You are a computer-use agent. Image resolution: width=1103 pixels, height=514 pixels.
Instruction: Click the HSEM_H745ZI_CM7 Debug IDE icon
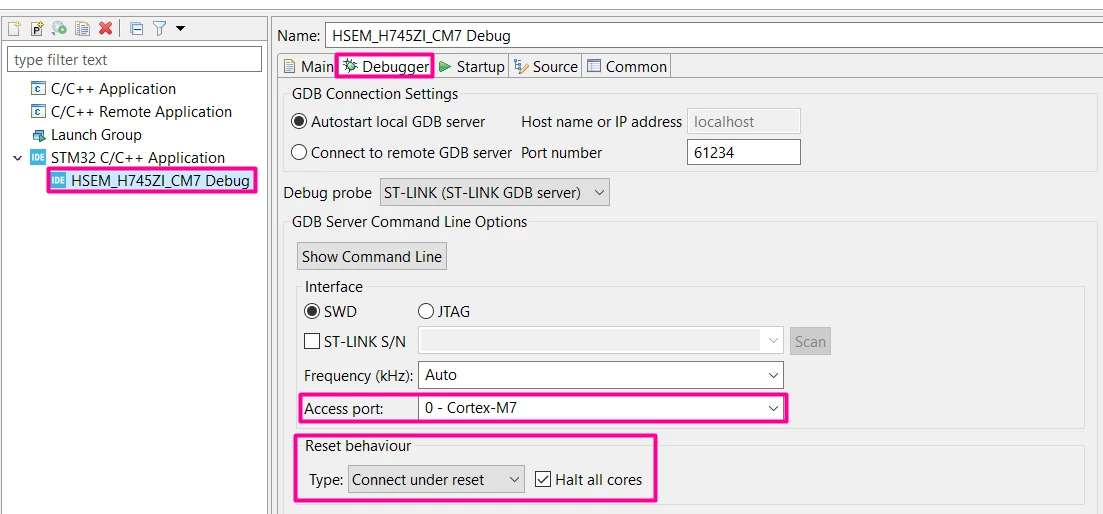coord(59,181)
